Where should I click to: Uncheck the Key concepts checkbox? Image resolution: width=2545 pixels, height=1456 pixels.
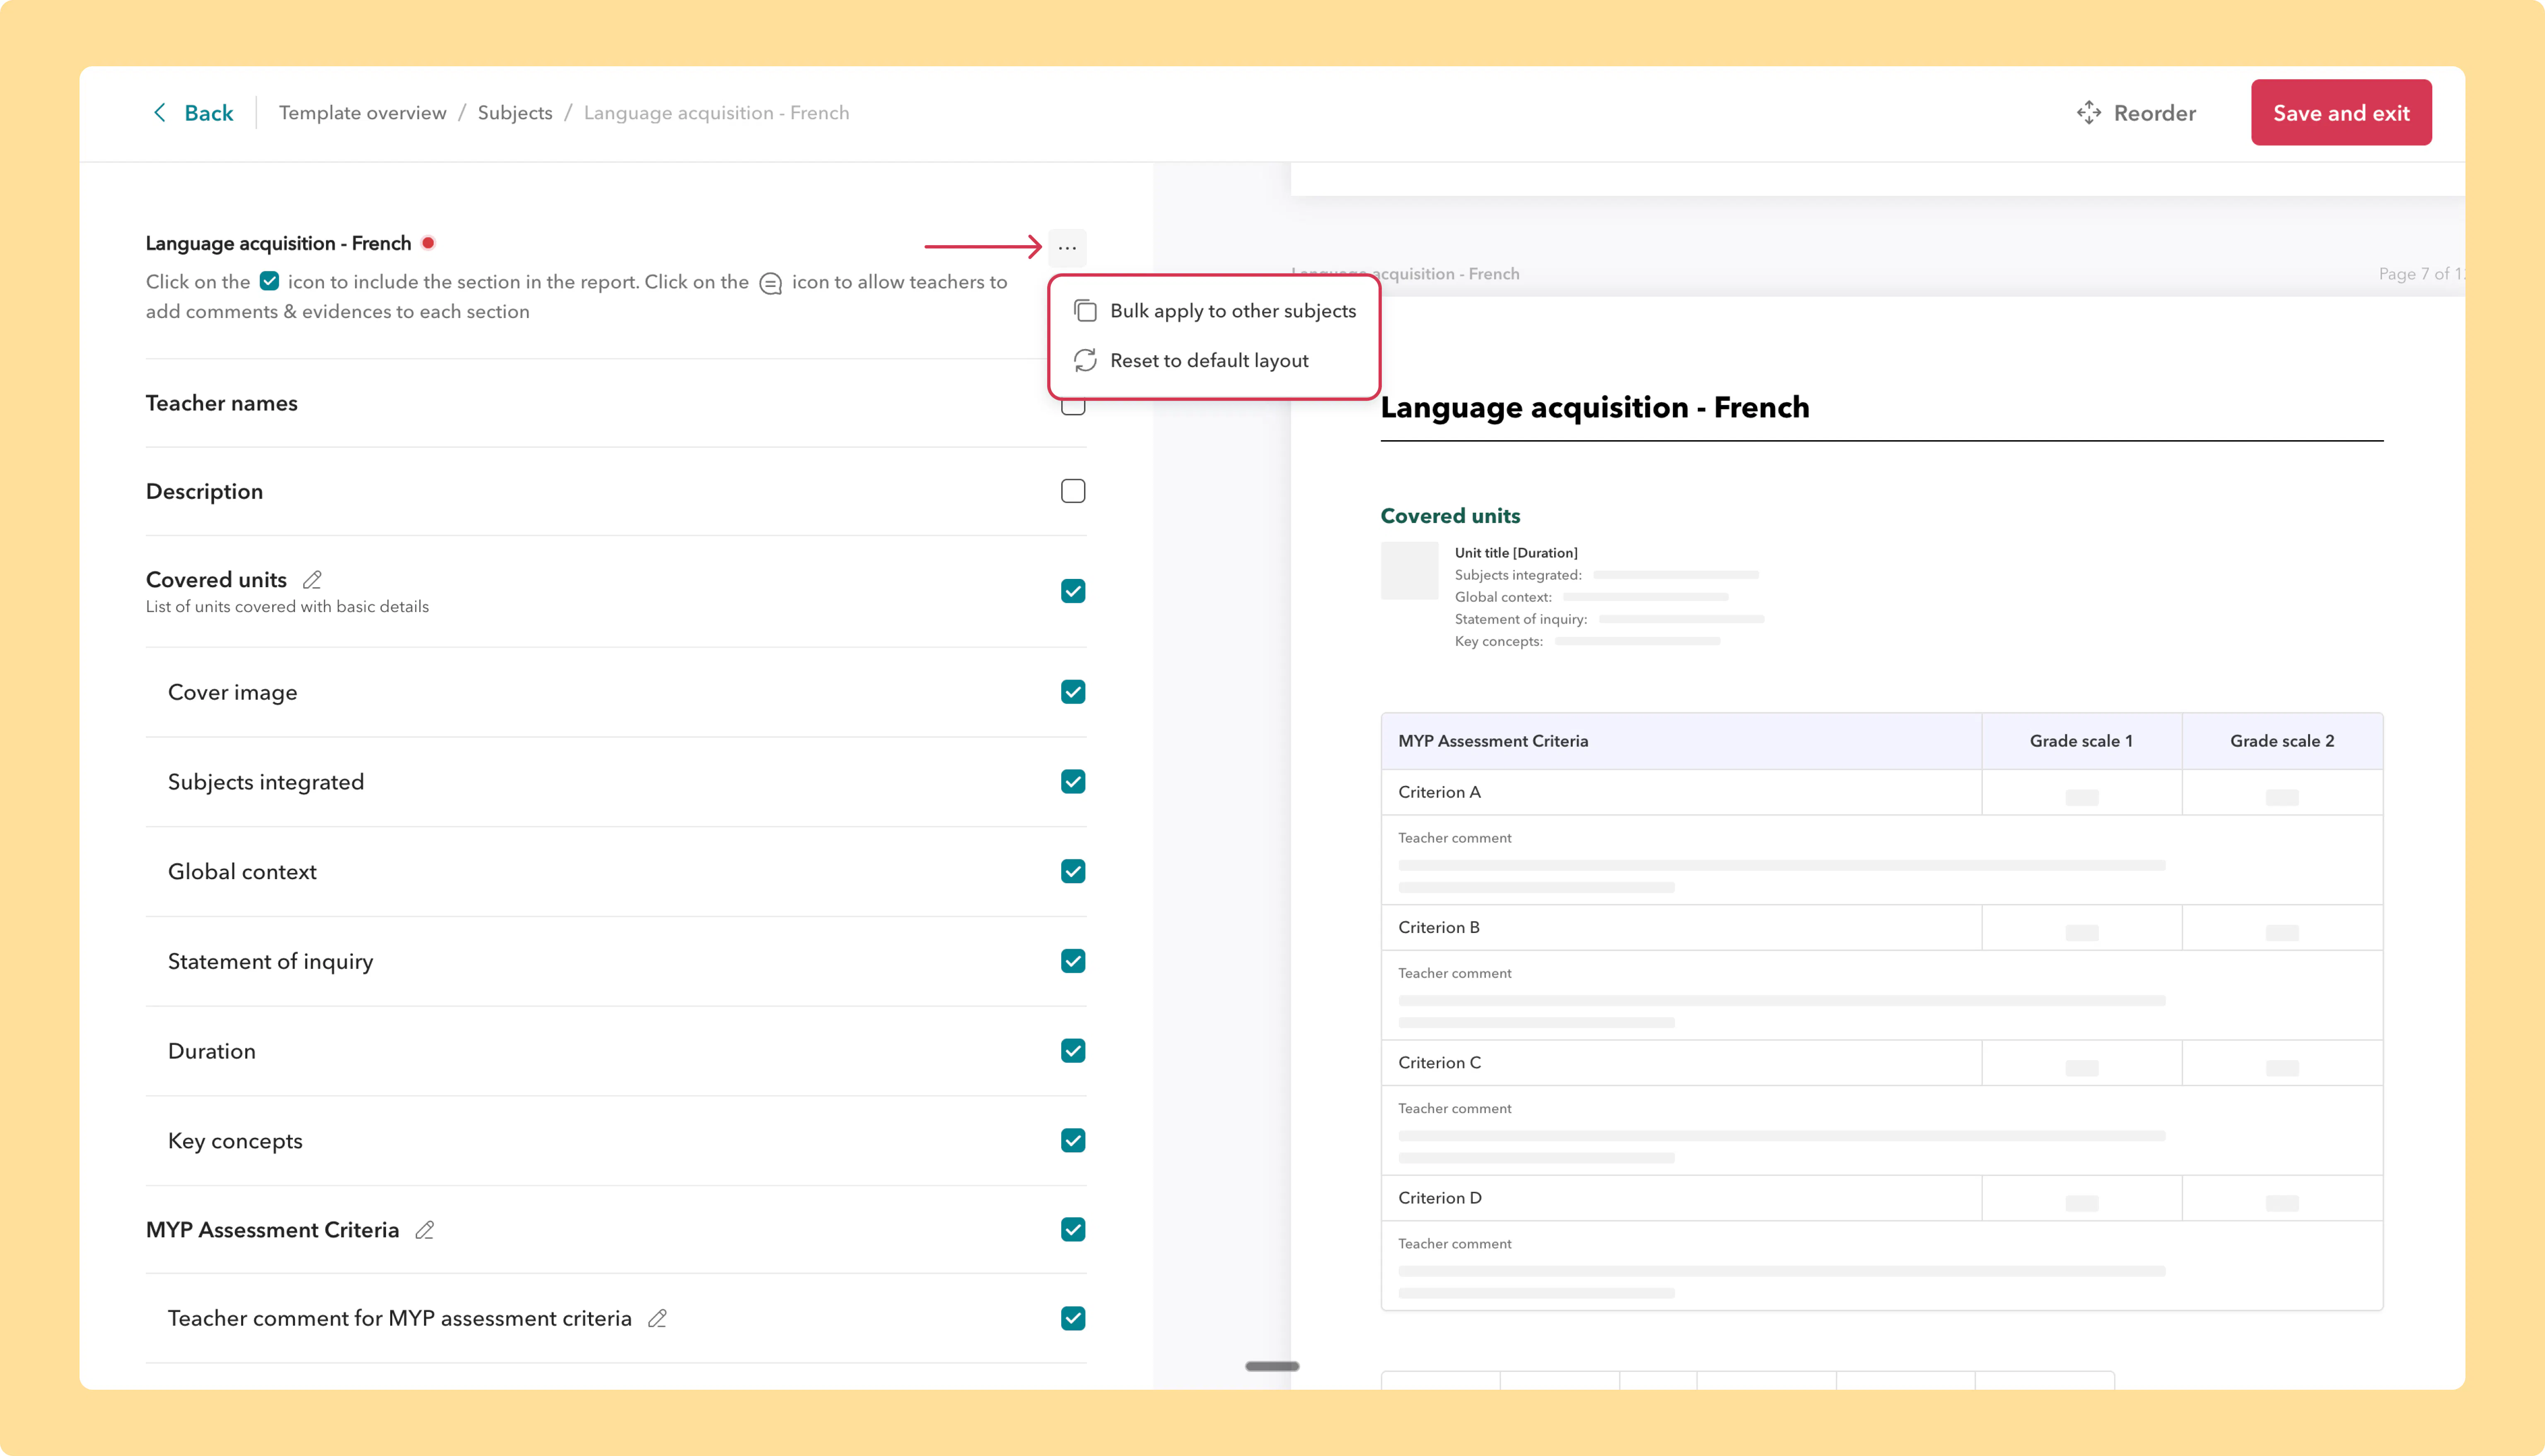1073,1141
